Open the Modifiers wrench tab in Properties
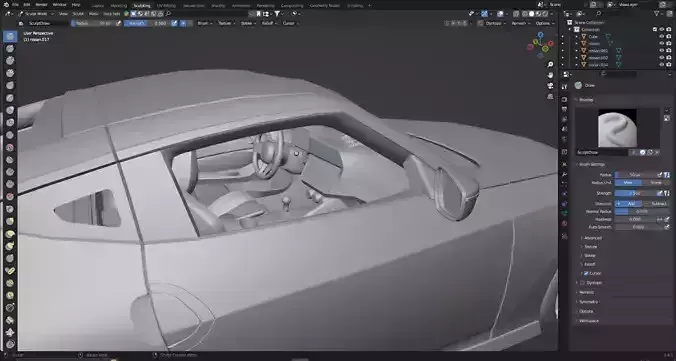Image resolution: width=676 pixels, height=361 pixels. click(564, 174)
